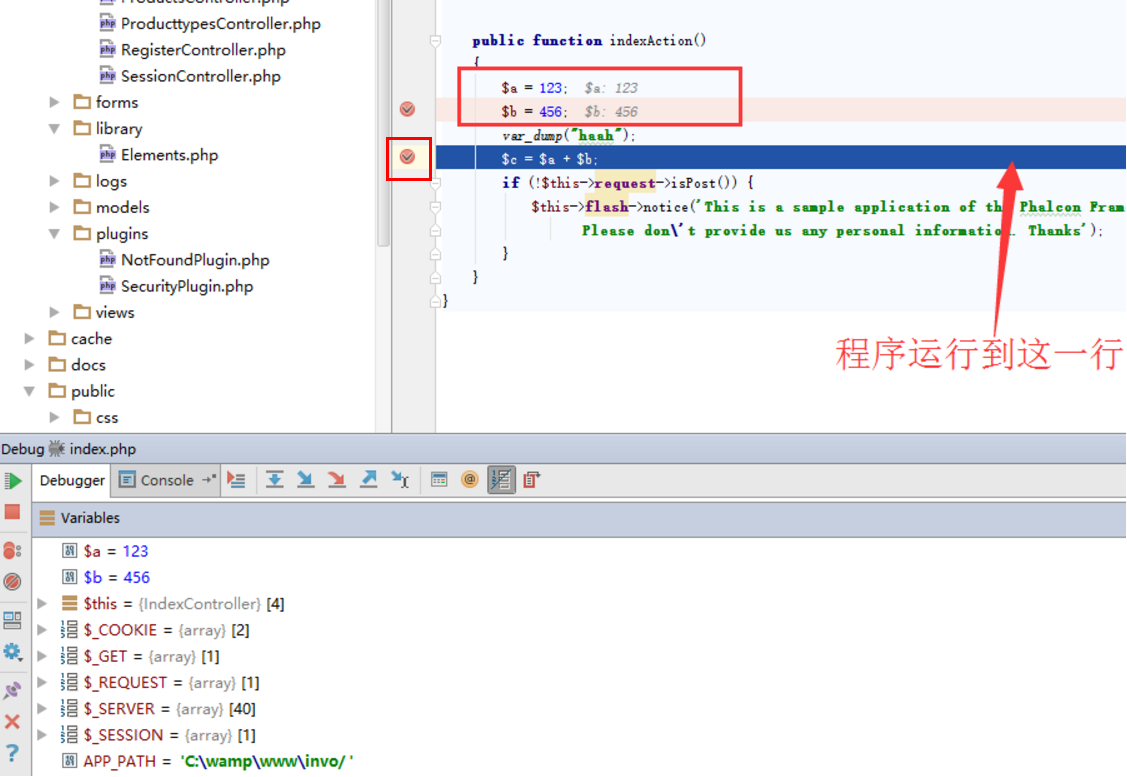Click the Step Over arrow icon
Screen dimensions: 1127x777
275,479
